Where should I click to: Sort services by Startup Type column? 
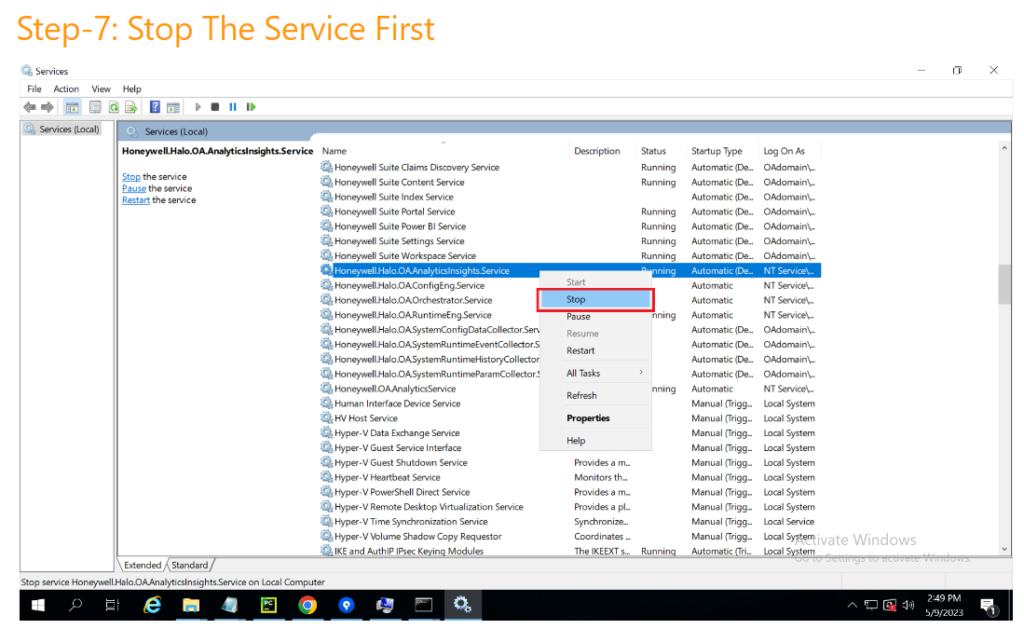pos(717,151)
